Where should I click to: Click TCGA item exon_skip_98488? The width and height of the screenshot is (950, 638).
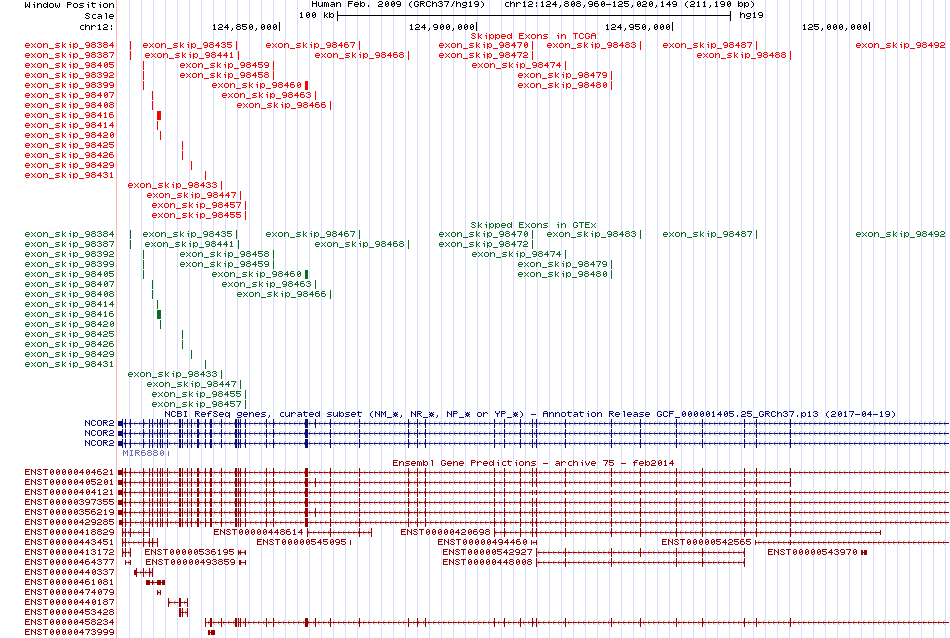pyautogui.click(x=741, y=55)
